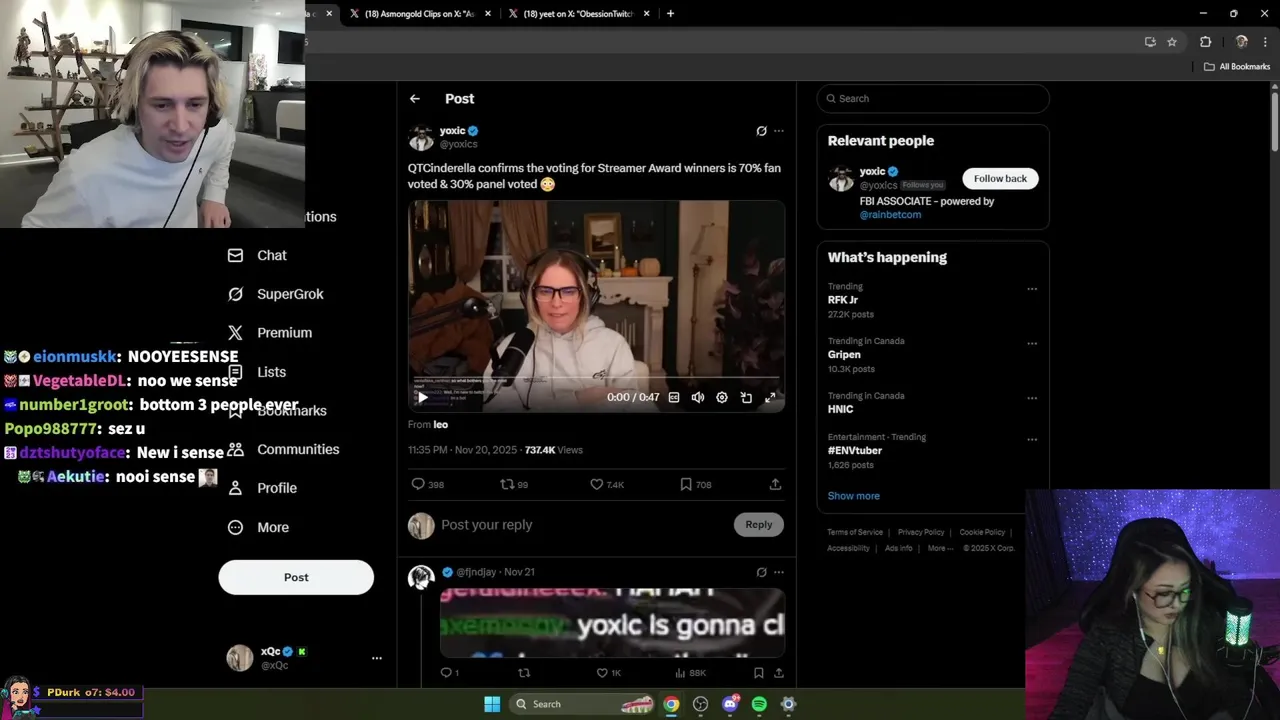Open Discord from the taskbar
The width and height of the screenshot is (1280, 720).
click(x=730, y=704)
